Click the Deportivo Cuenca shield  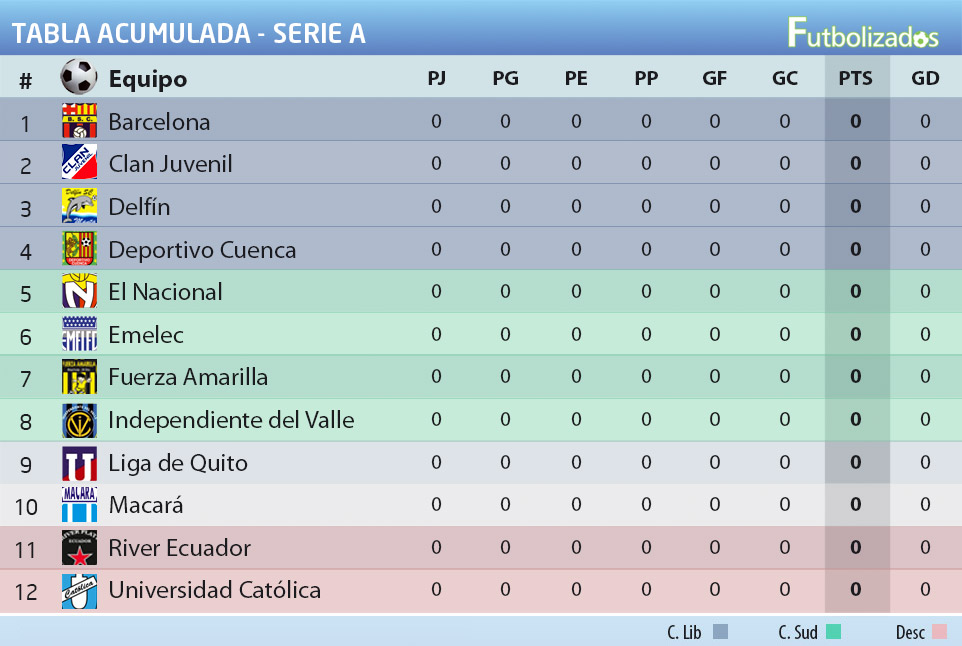click(79, 248)
